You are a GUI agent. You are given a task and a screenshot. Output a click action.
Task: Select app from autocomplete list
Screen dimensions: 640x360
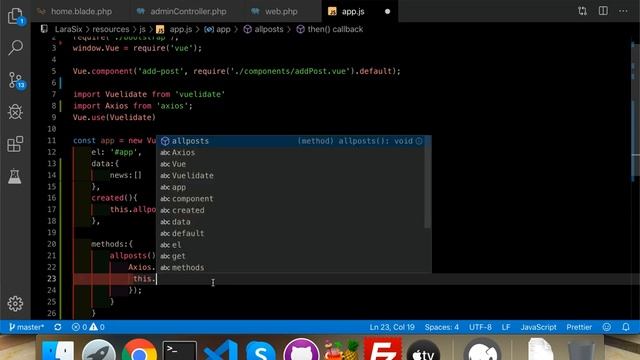pyautogui.click(x=291, y=187)
